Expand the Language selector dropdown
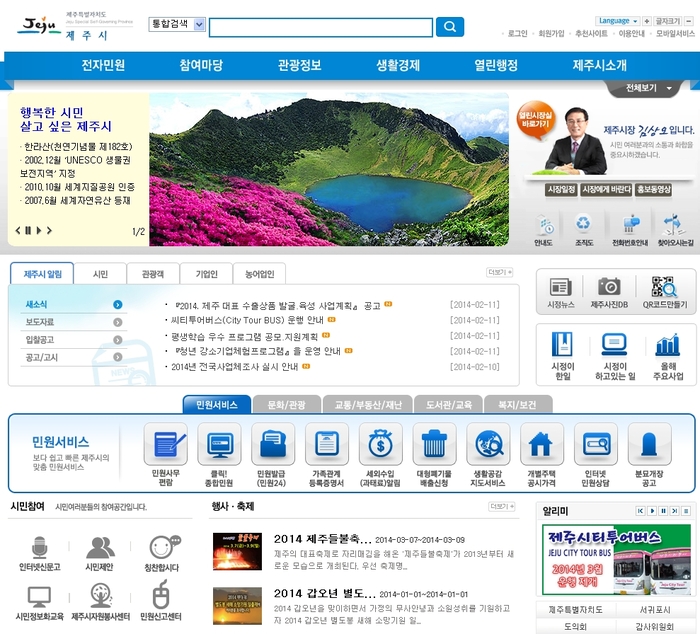 tap(619, 20)
